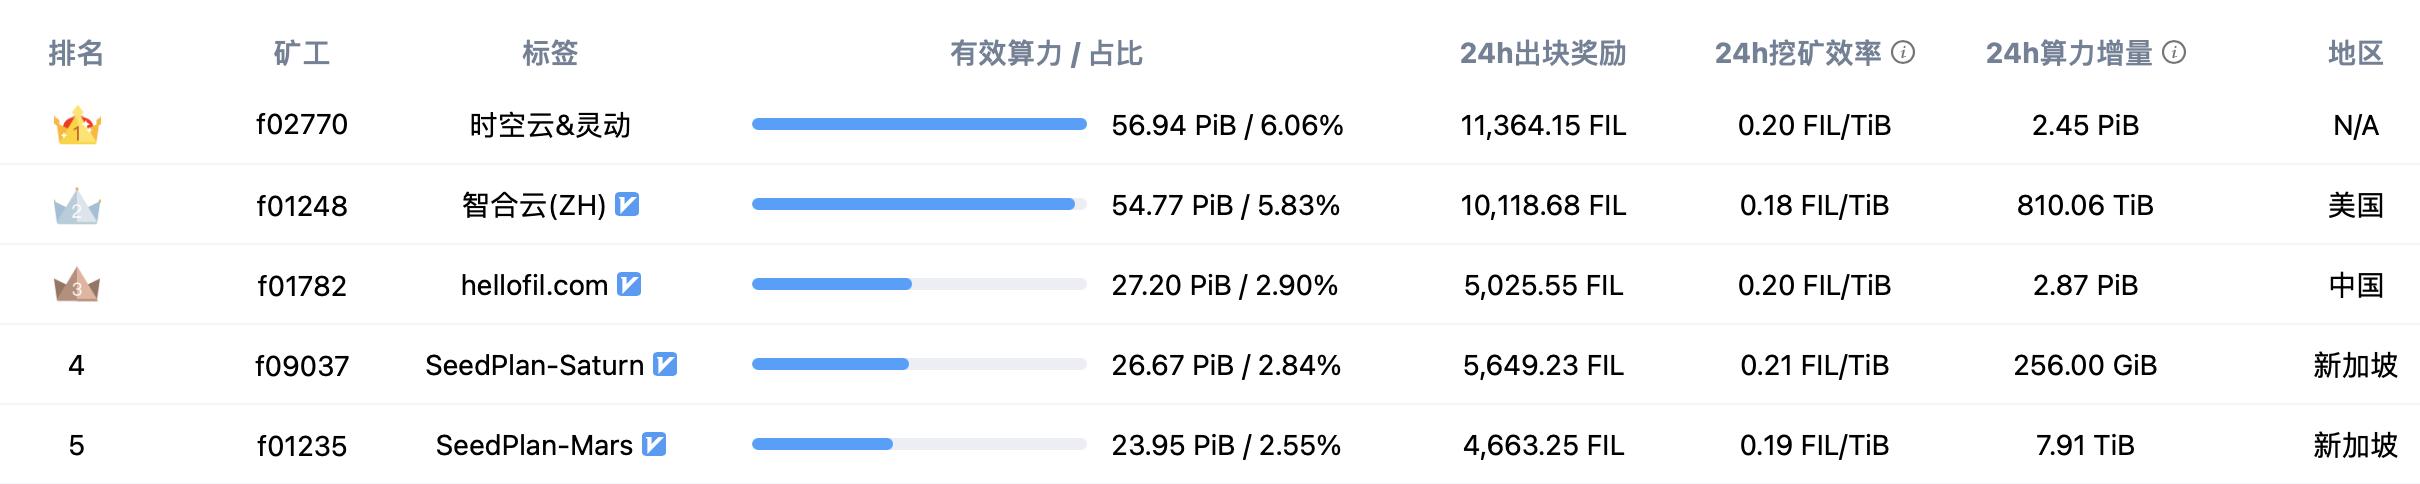Click the gold crown rank 1 icon
The image size is (2420, 484).
pyautogui.click(x=77, y=127)
